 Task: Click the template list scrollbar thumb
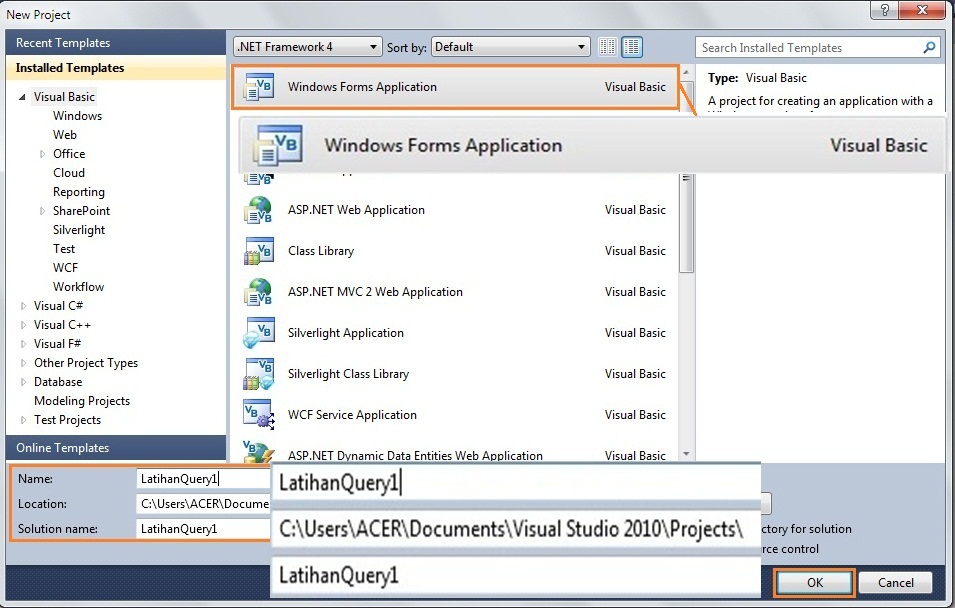point(686,223)
